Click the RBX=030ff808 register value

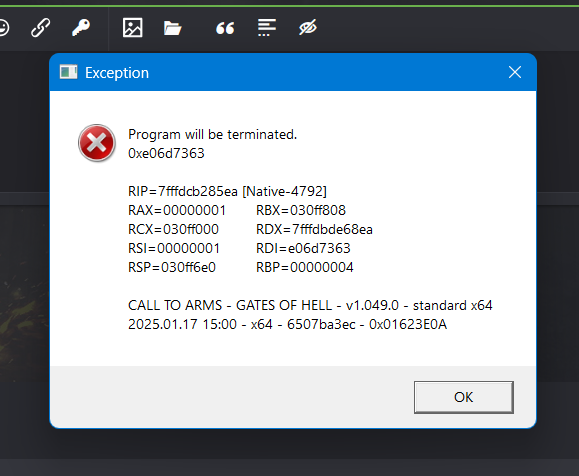point(301,210)
